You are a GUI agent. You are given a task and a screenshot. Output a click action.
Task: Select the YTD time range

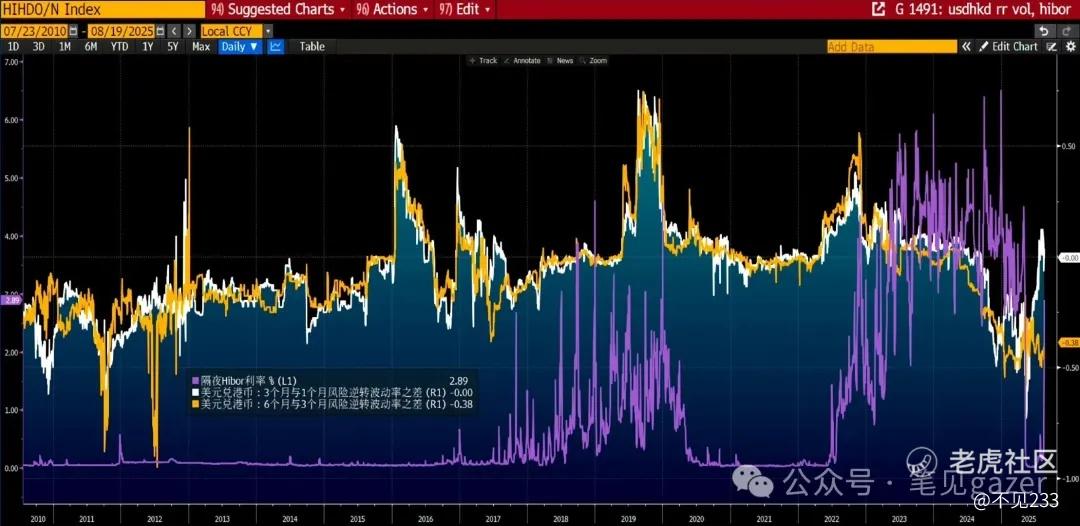pyautogui.click(x=119, y=46)
